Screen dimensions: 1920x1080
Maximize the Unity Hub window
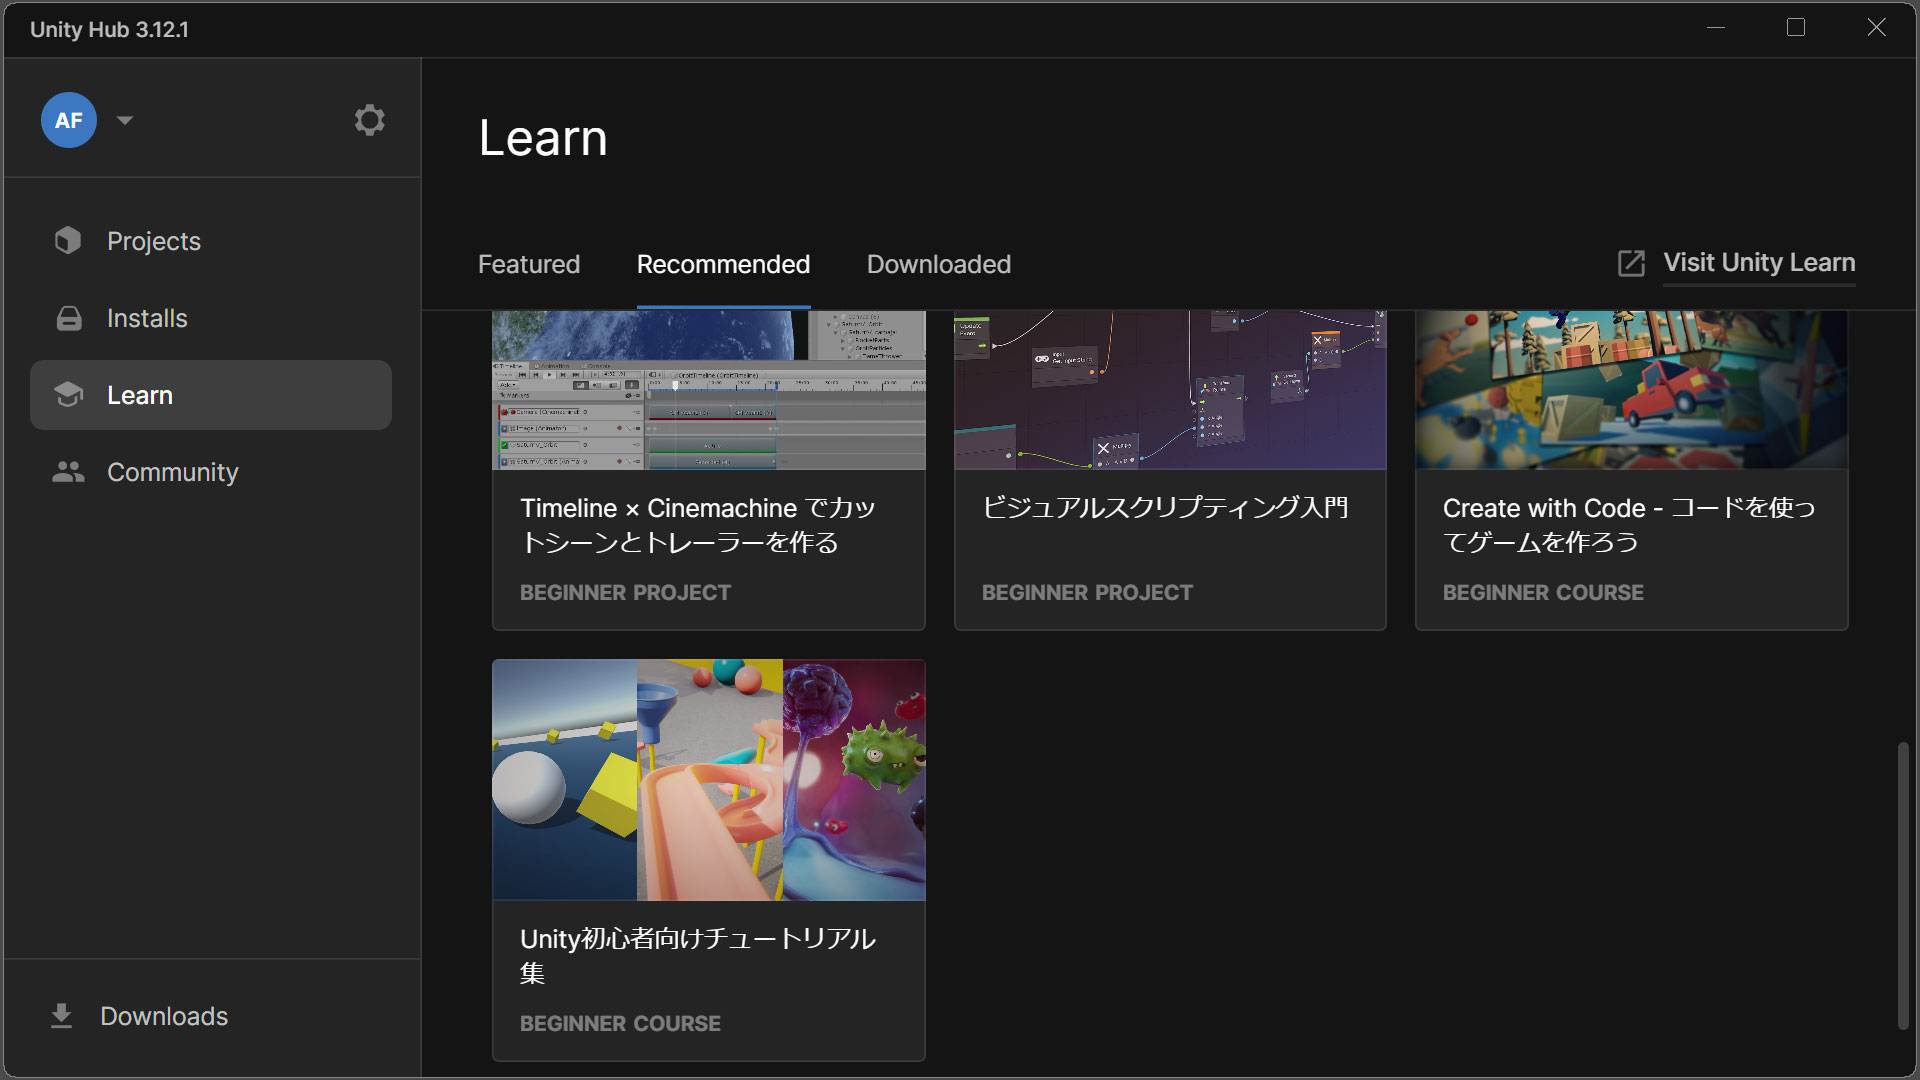[1796, 28]
